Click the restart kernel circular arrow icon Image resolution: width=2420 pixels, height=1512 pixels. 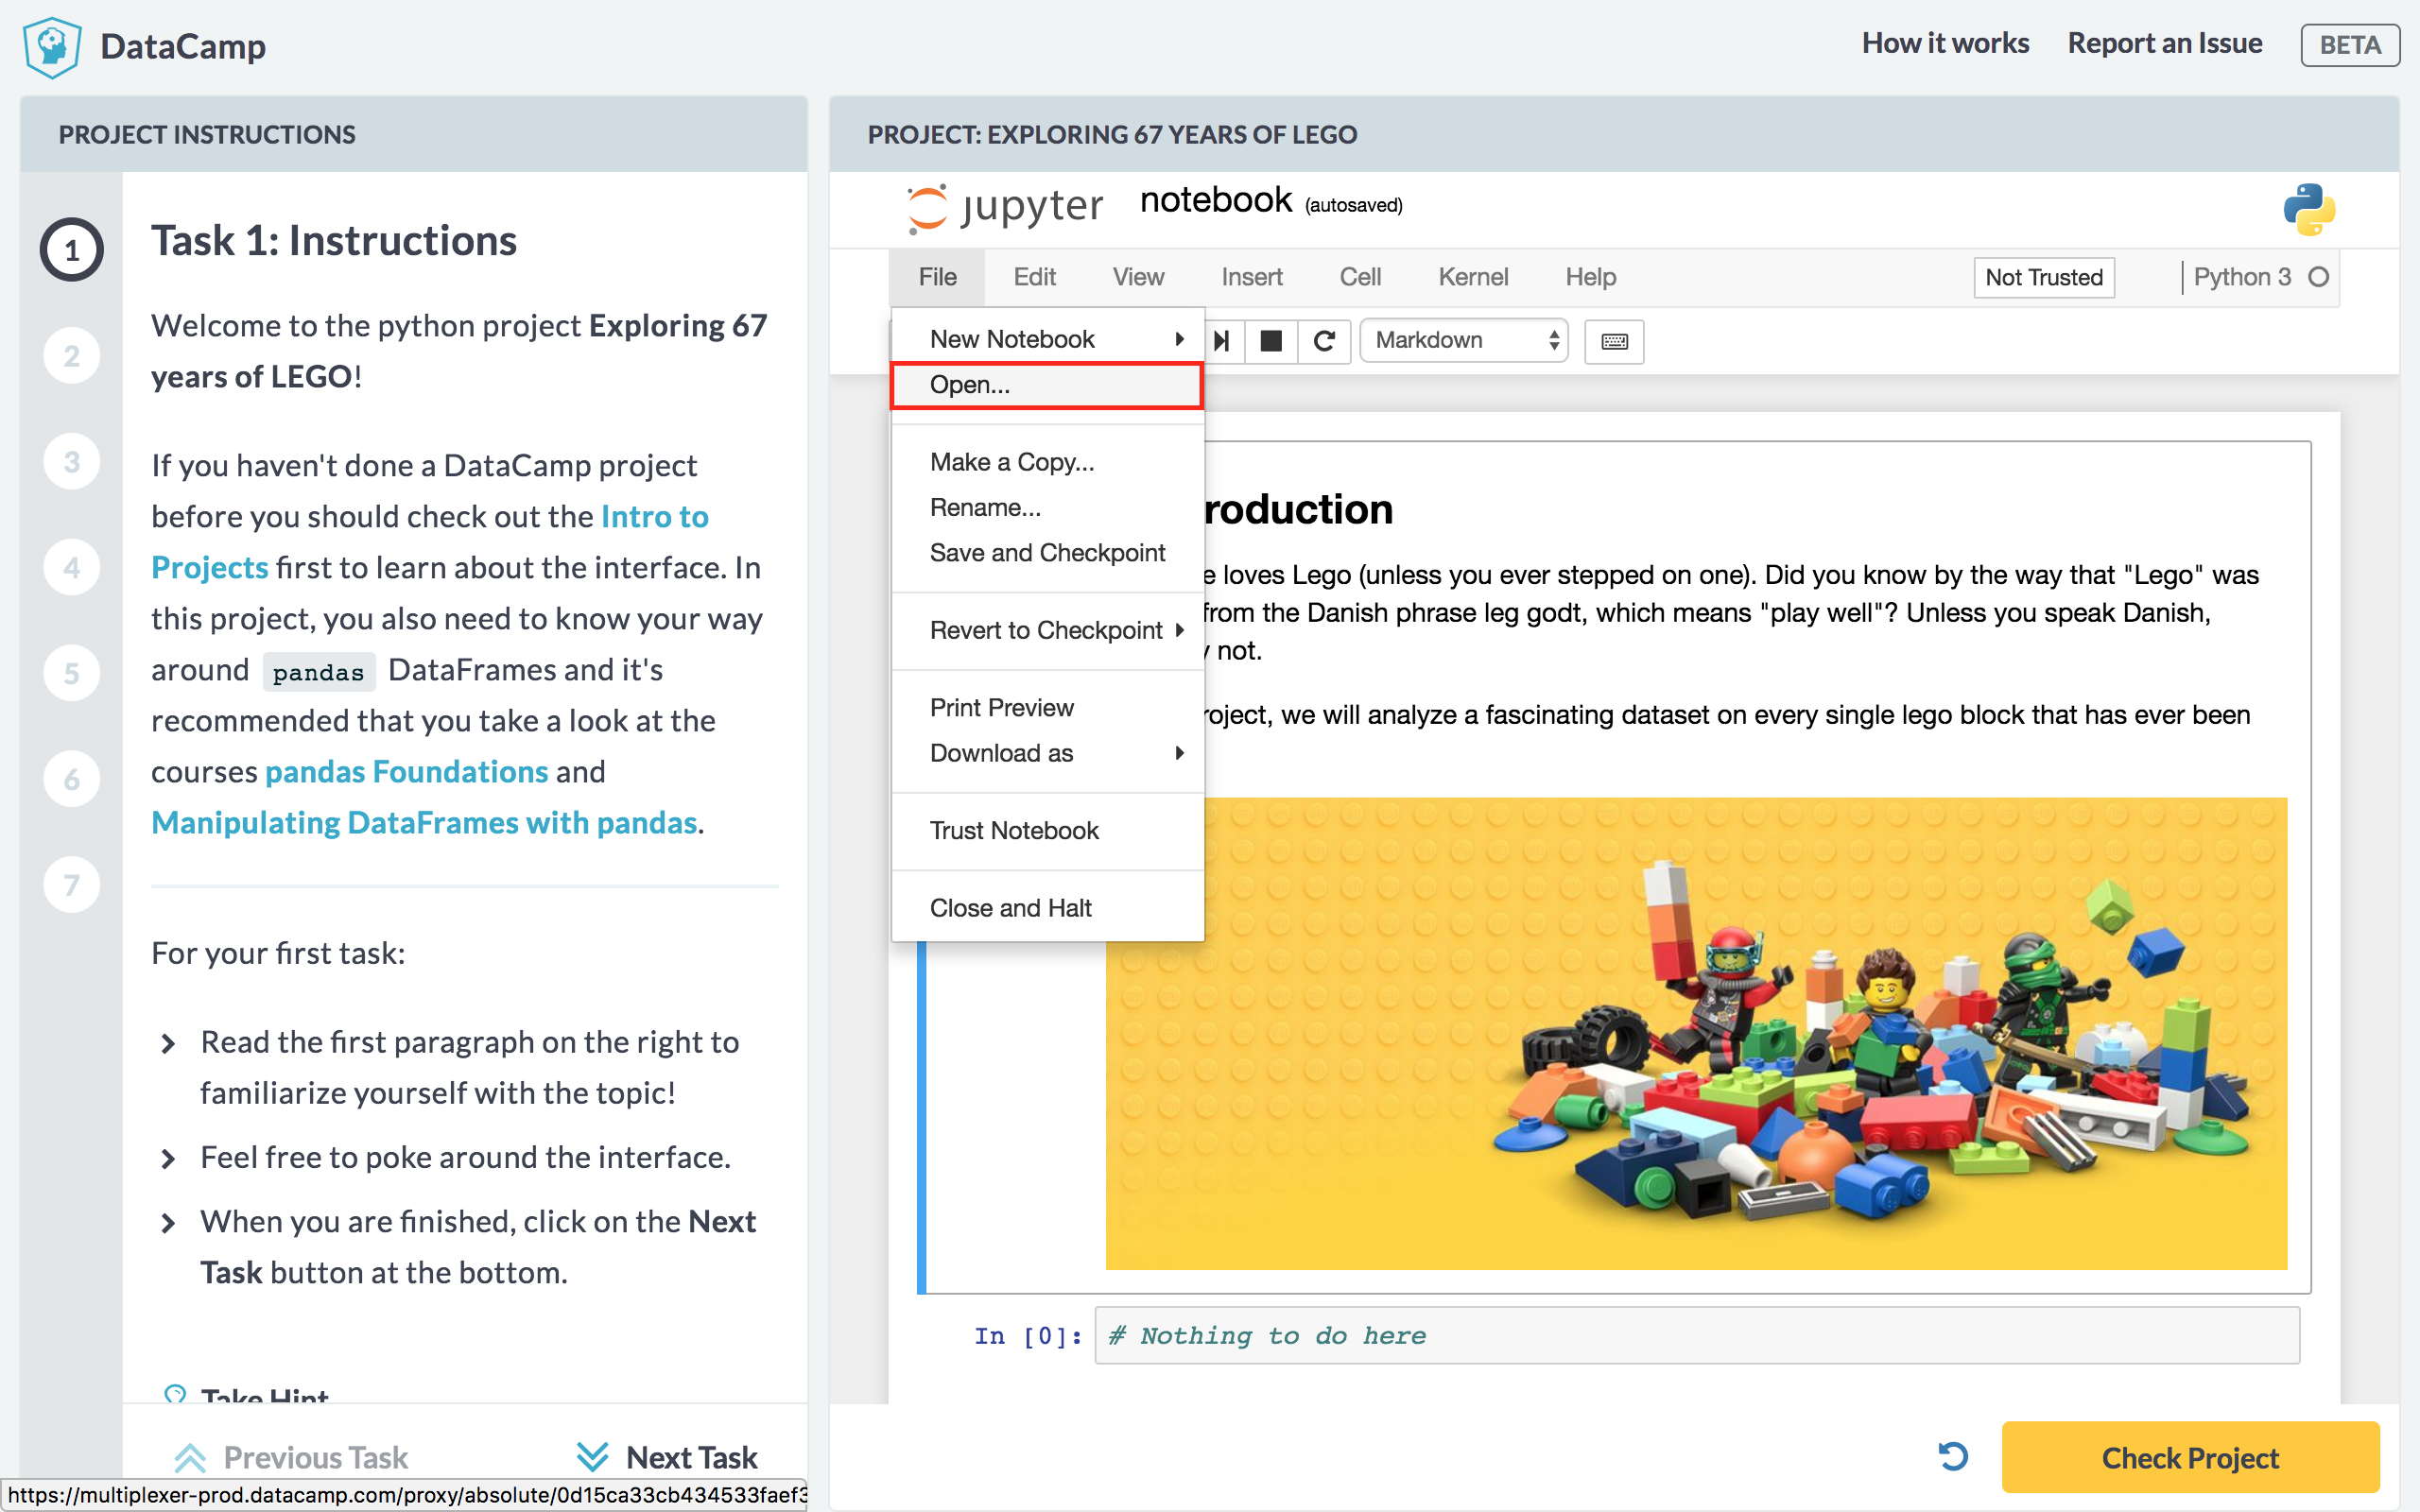click(1324, 341)
